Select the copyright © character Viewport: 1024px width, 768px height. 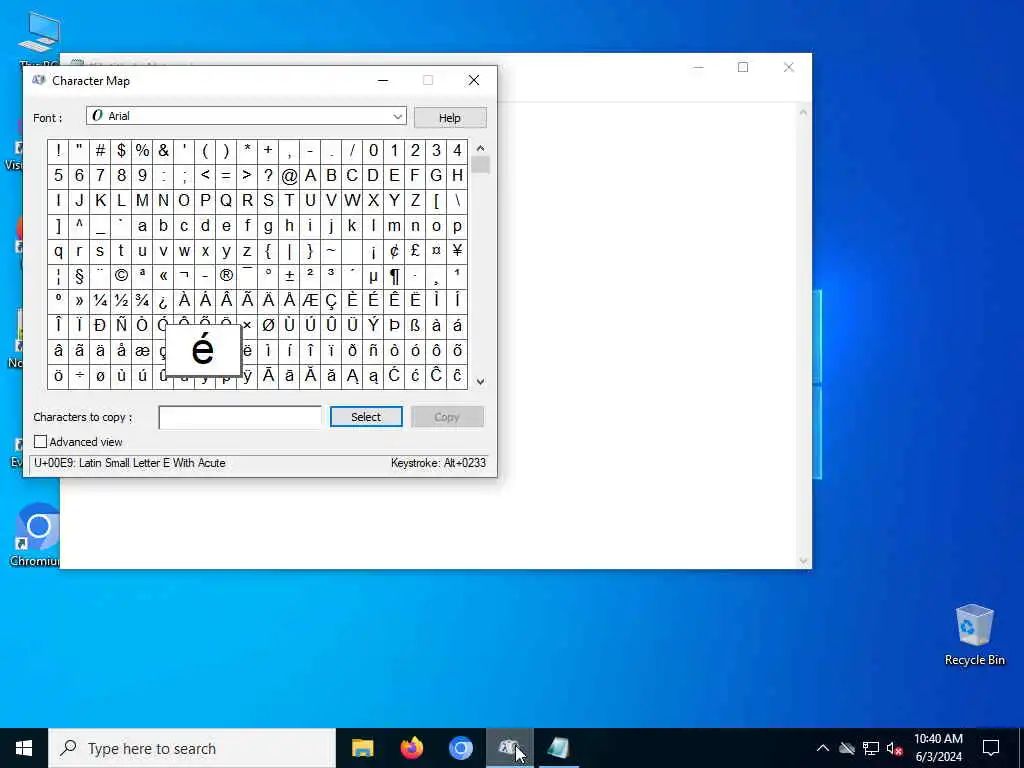tap(121, 276)
